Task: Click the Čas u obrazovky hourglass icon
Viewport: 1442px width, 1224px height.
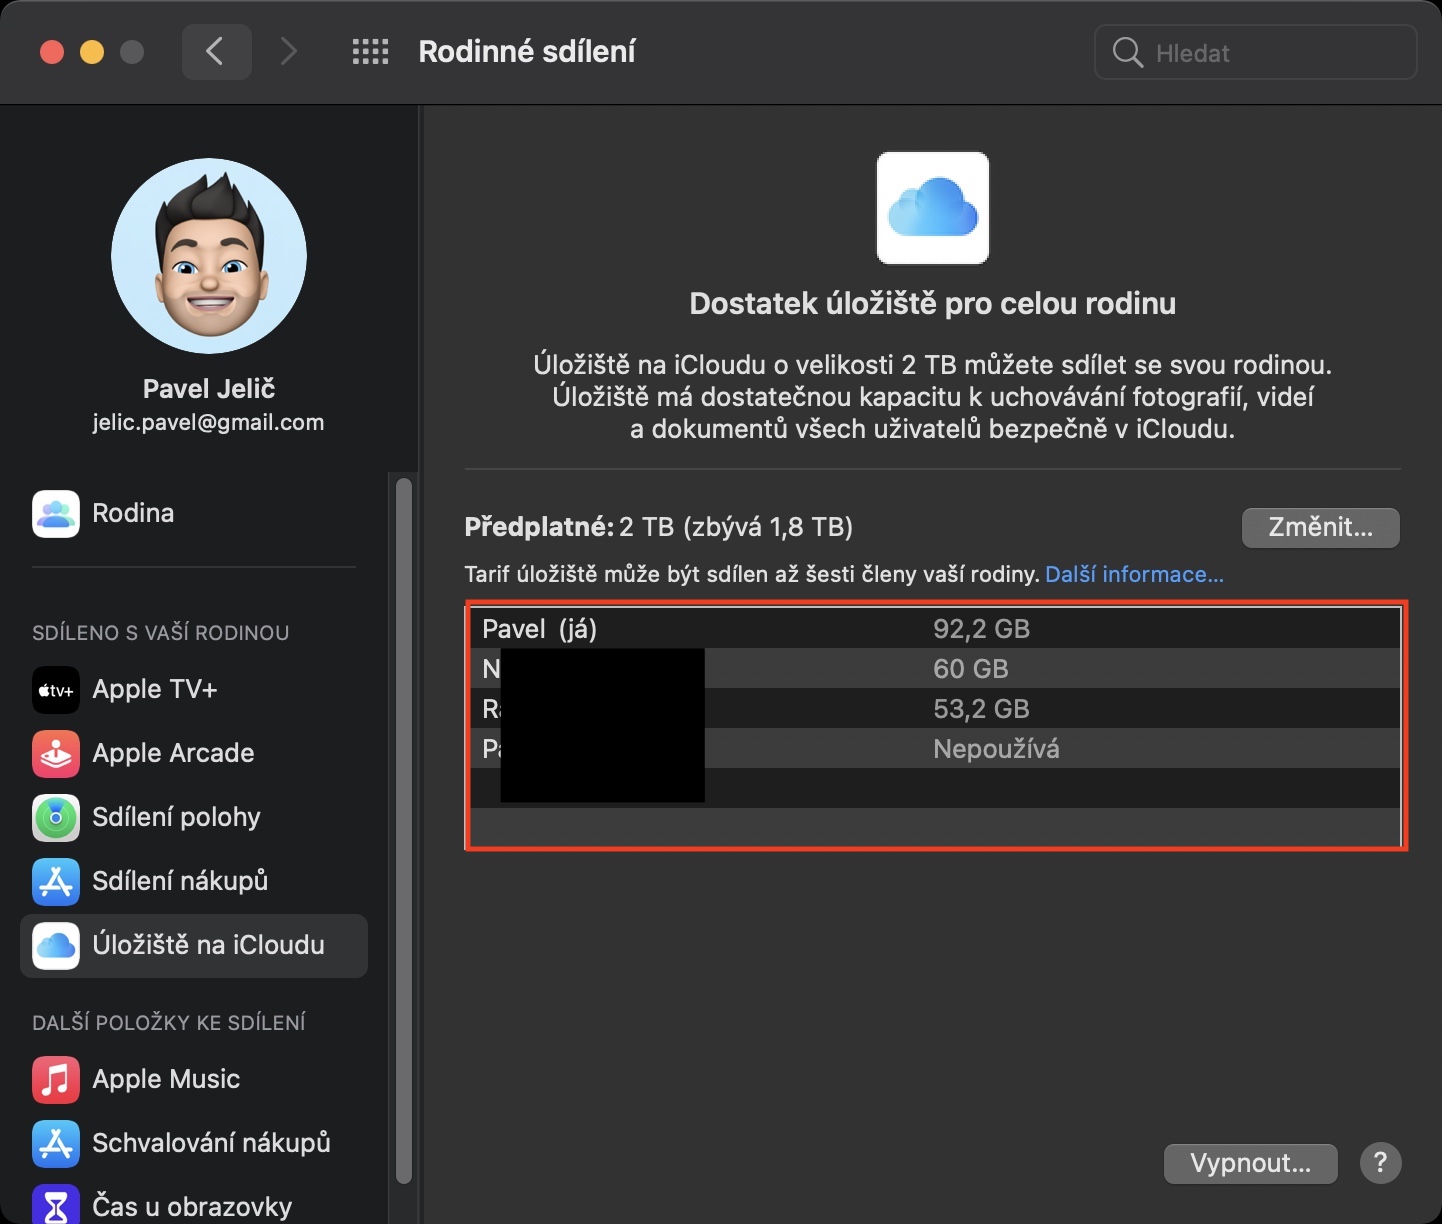Action: pos(56,1204)
